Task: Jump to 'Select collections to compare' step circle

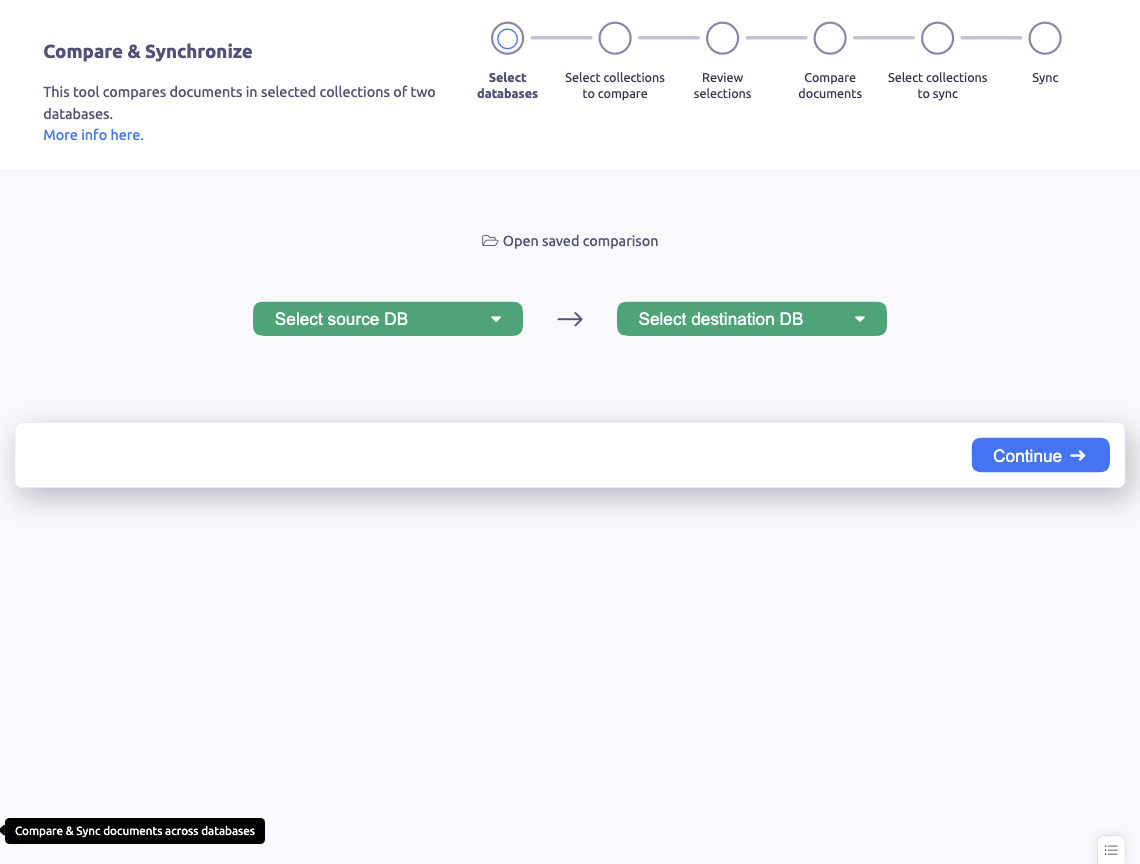Action: (615, 39)
